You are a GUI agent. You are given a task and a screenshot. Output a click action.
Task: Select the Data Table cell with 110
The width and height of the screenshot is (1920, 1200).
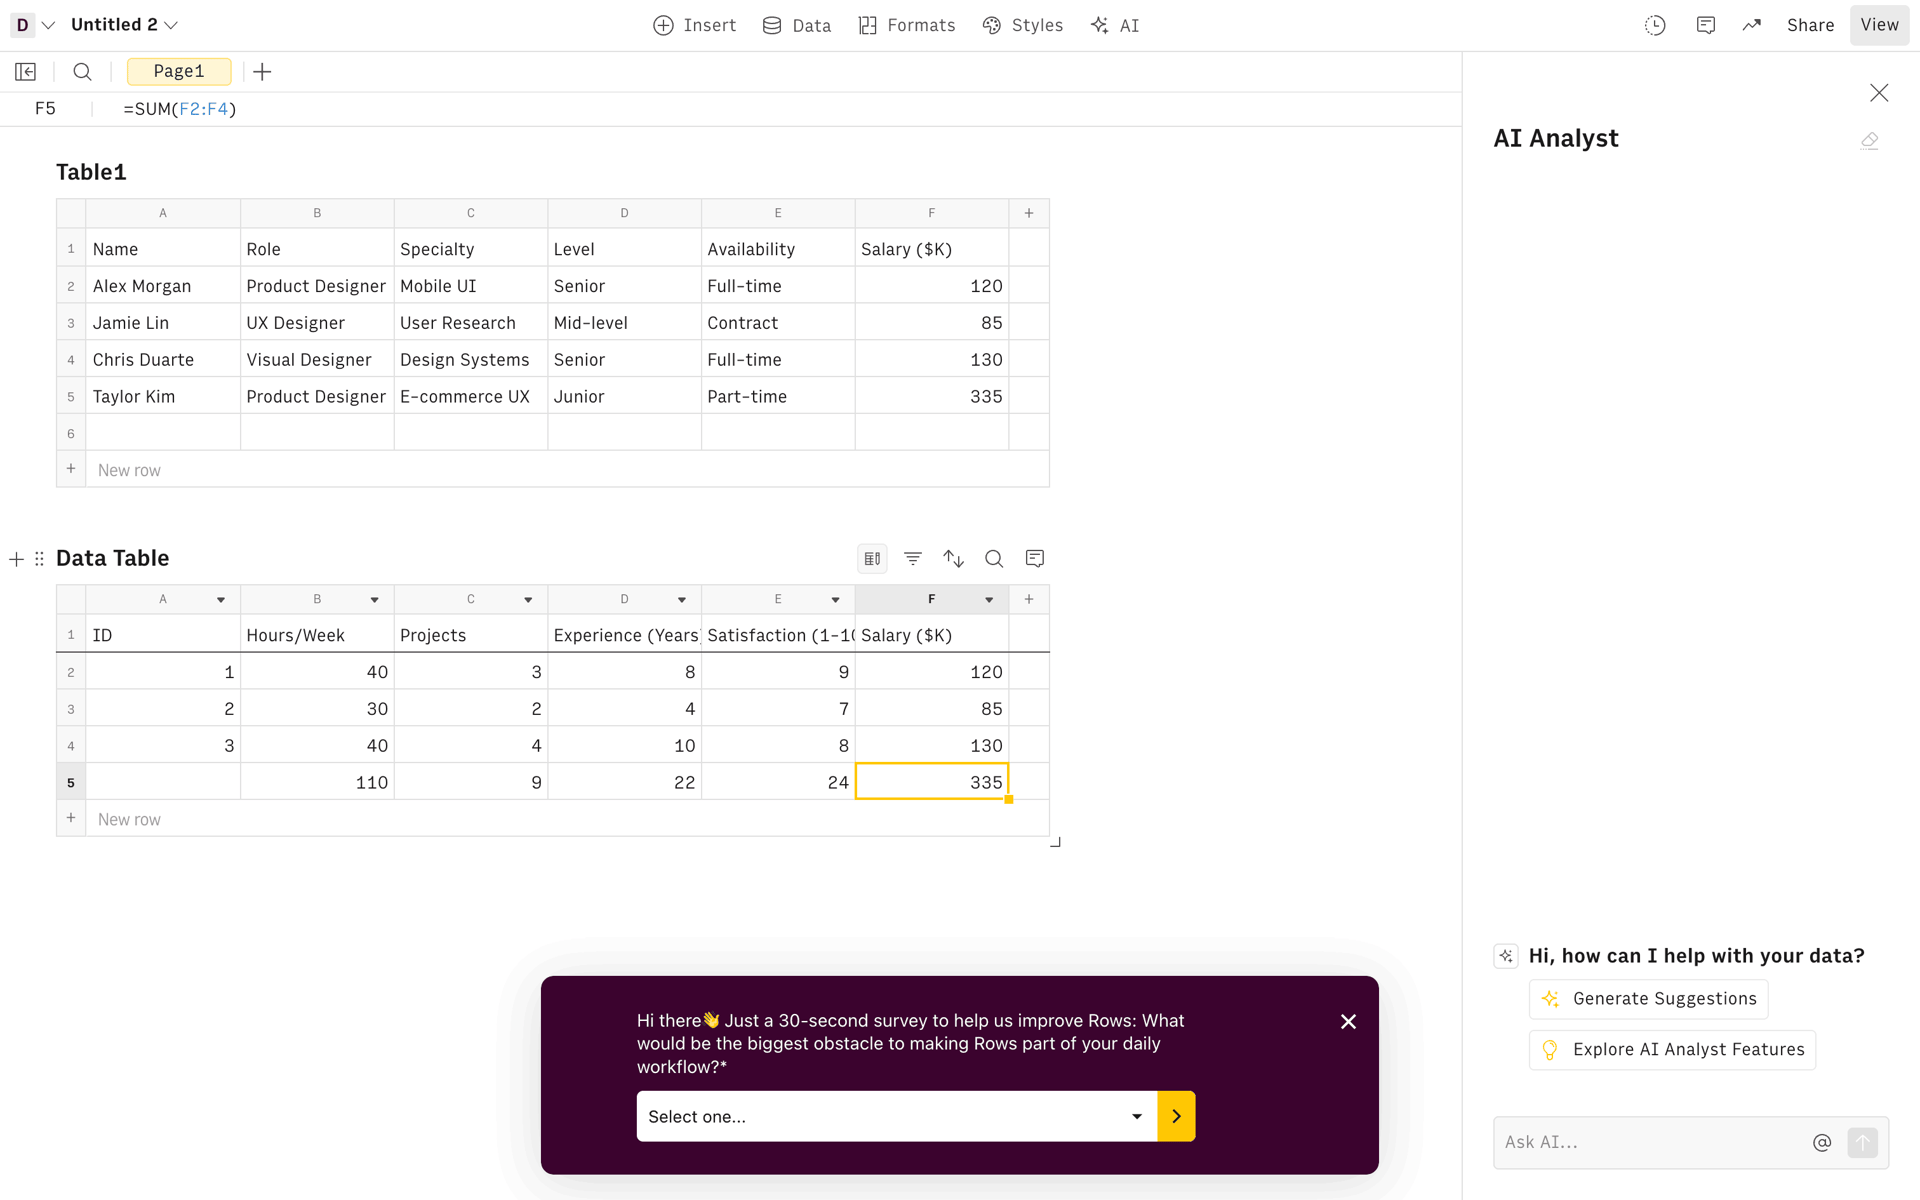(x=317, y=782)
